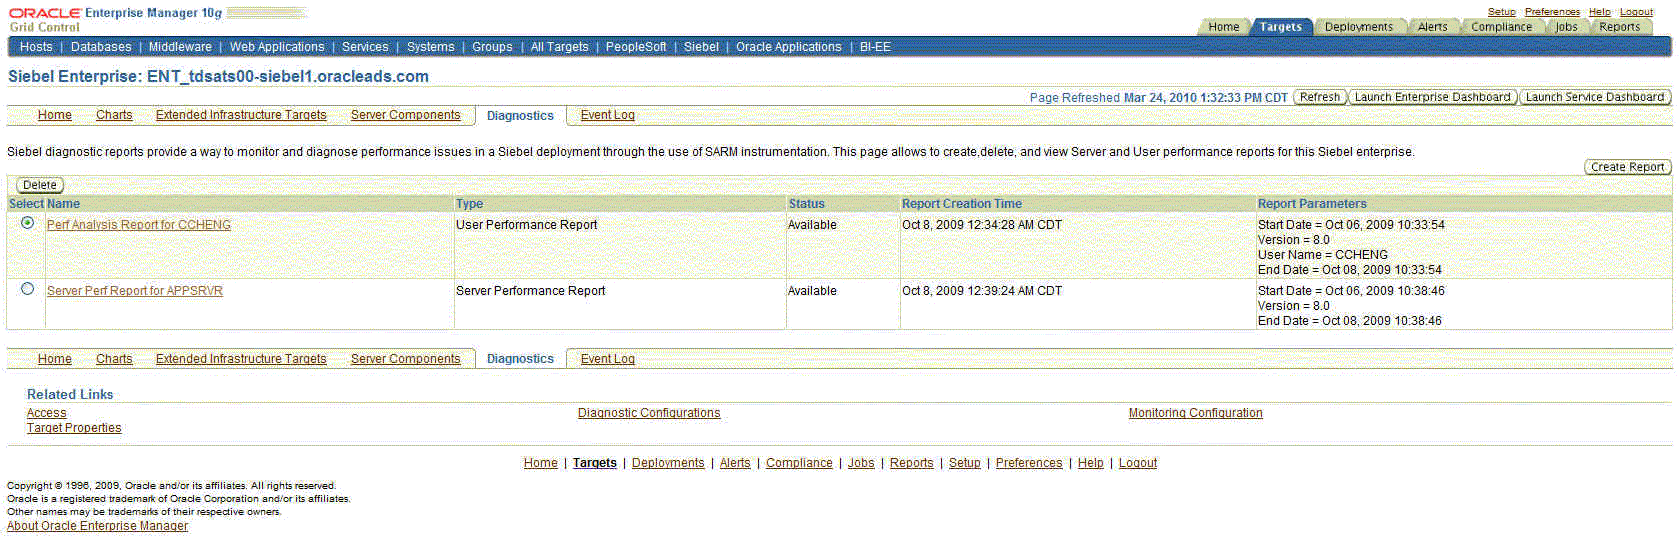
Task: Open Preferences link in top corner
Action: [1552, 12]
